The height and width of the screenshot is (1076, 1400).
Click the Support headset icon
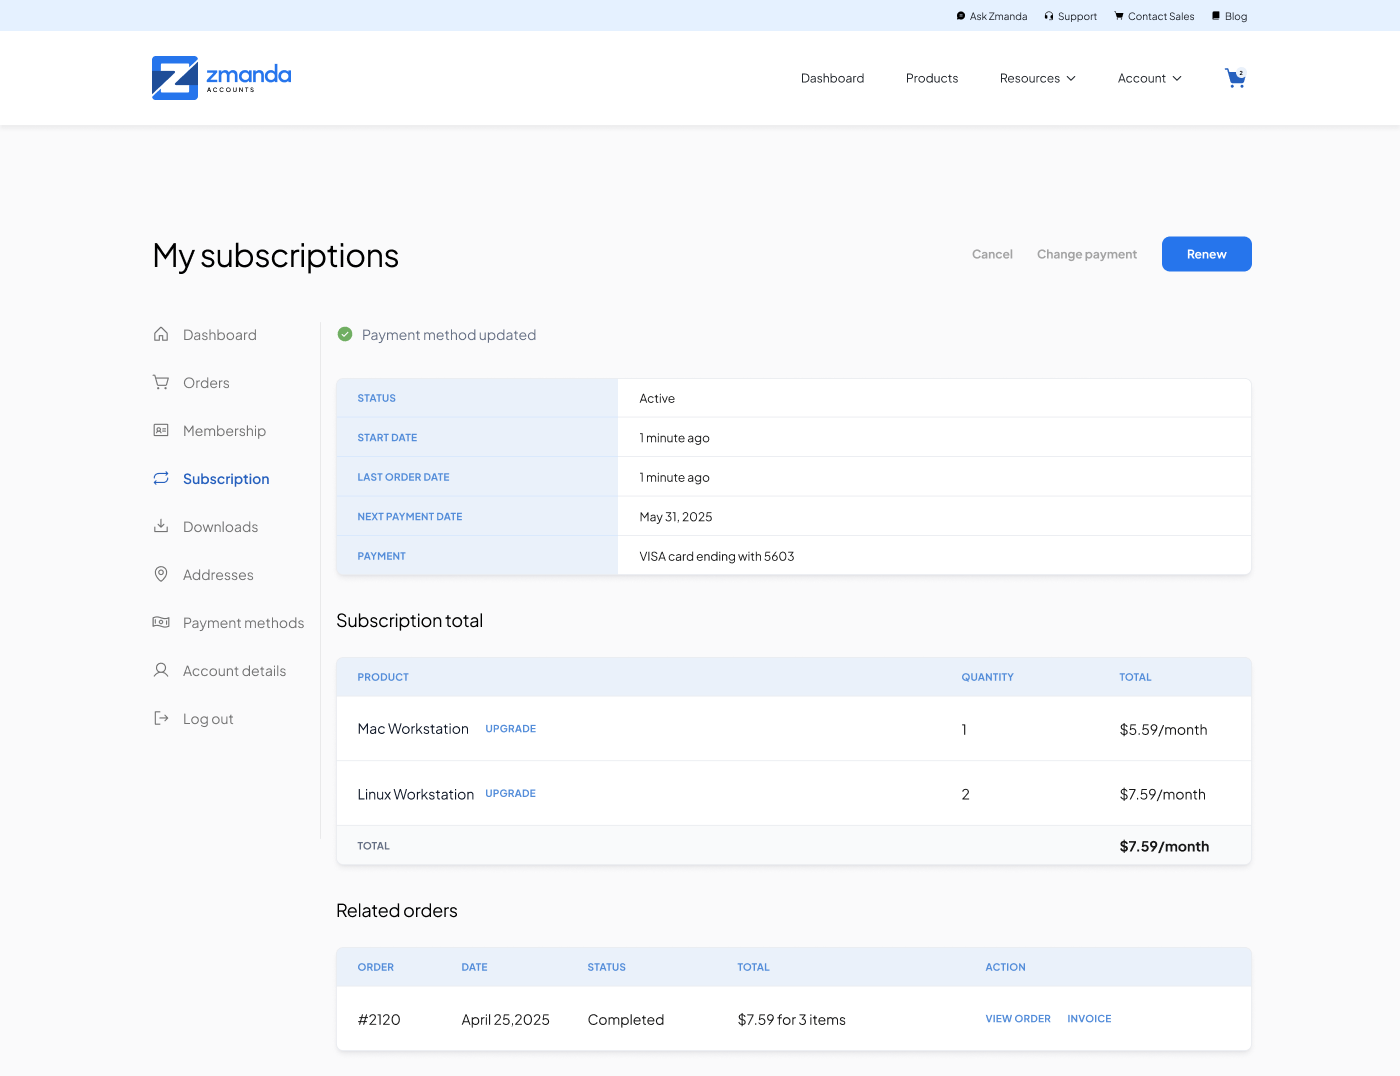(1049, 16)
